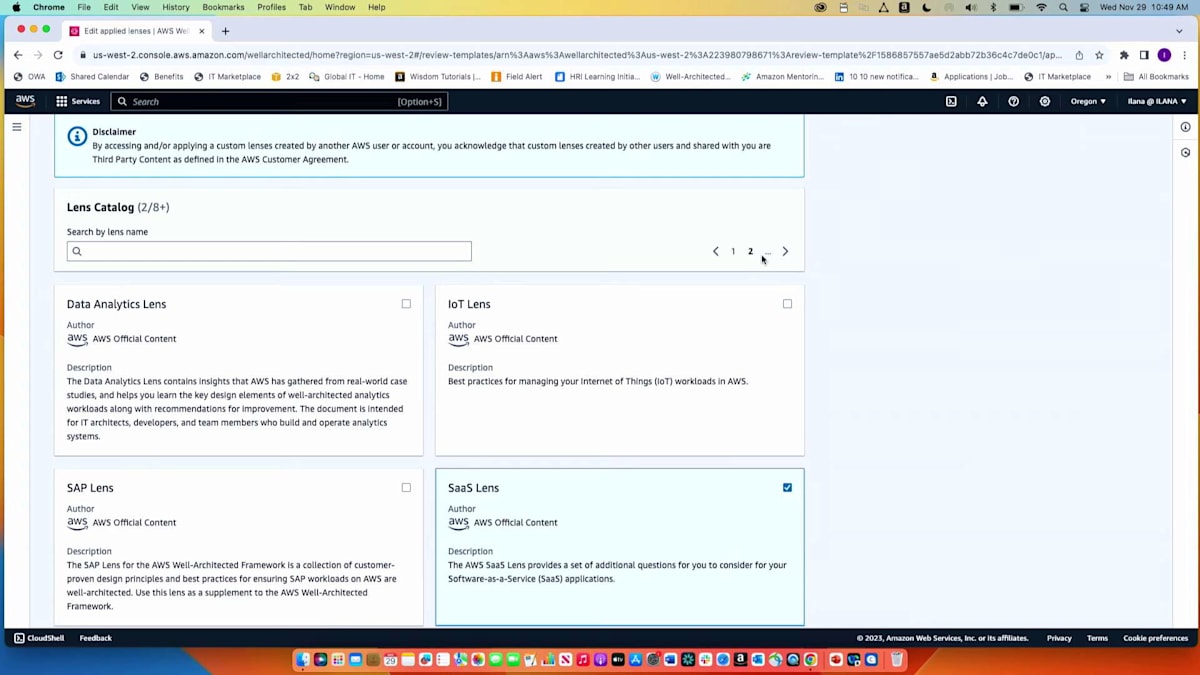Click the browser back arrow
Screen dimensions: 1200x675
[17, 55]
